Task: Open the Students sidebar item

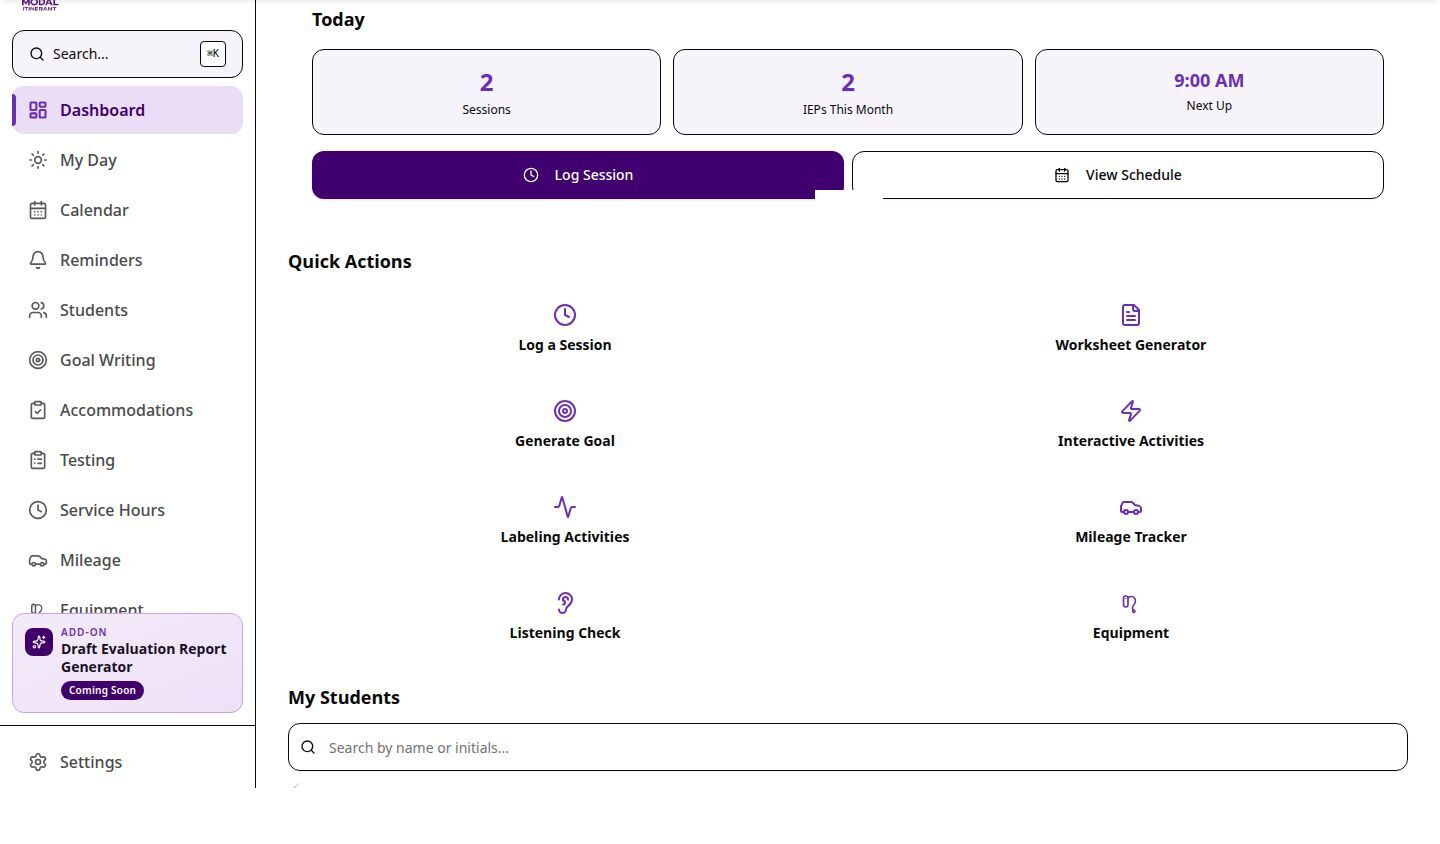Action: tap(128, 310)
